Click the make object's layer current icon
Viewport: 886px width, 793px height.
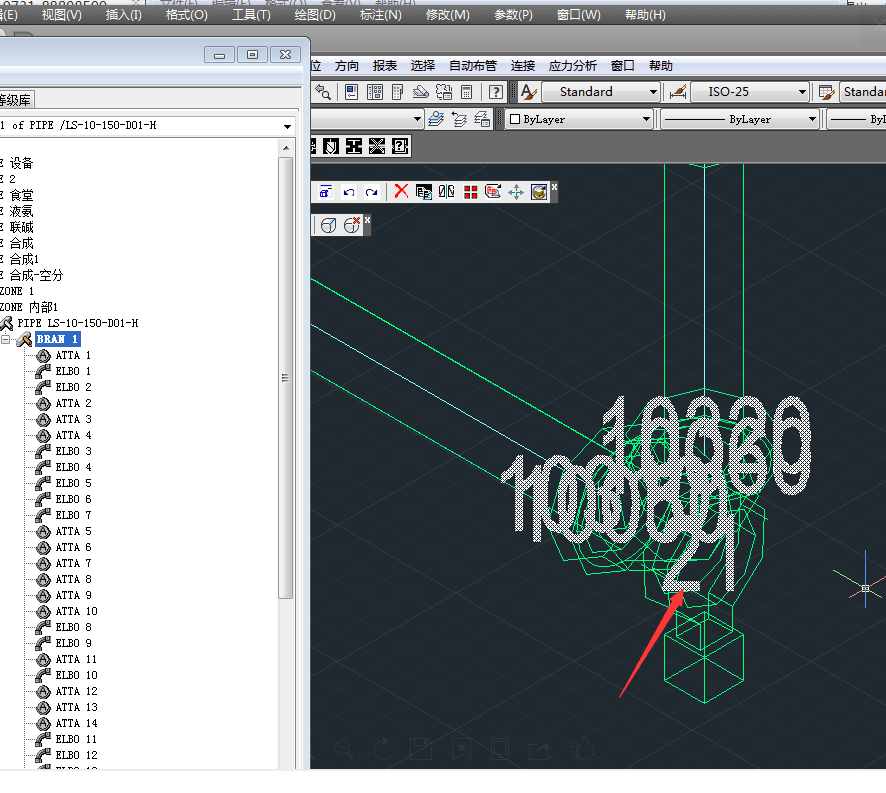click(436, 119)
